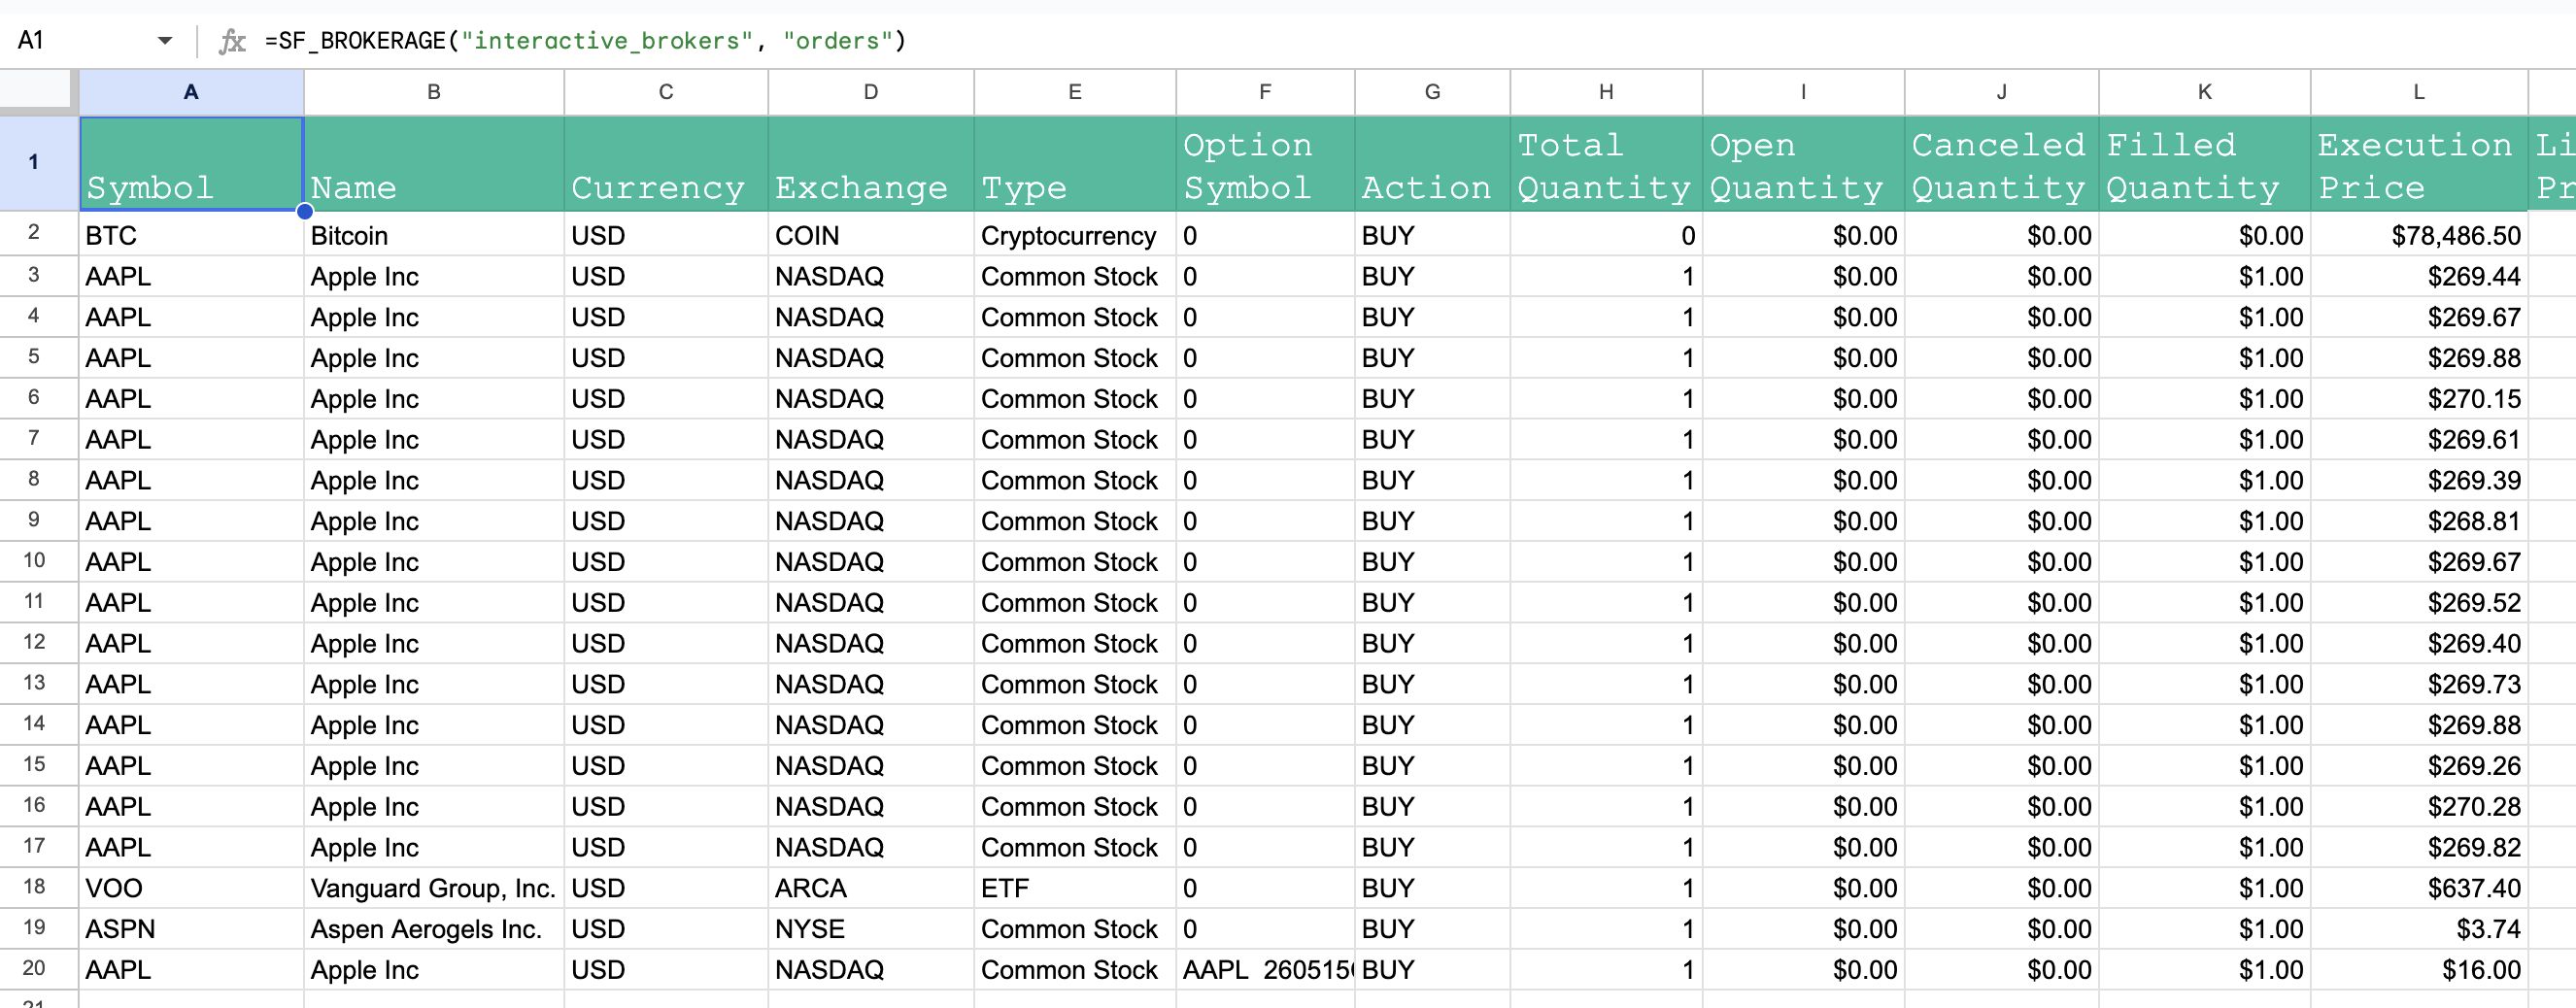Click the Option Symbol header cell
This screenshot has width=2576, height=1008.
click(x=1265, y=164)
